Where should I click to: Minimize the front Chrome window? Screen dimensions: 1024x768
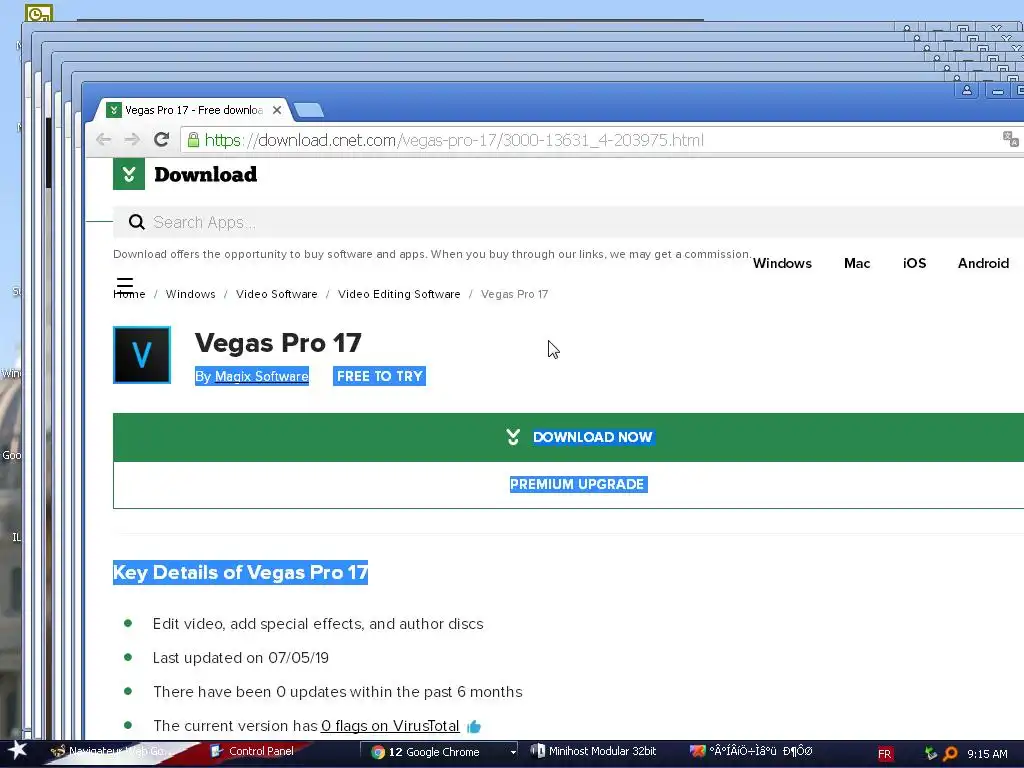[x=998, y=90]
